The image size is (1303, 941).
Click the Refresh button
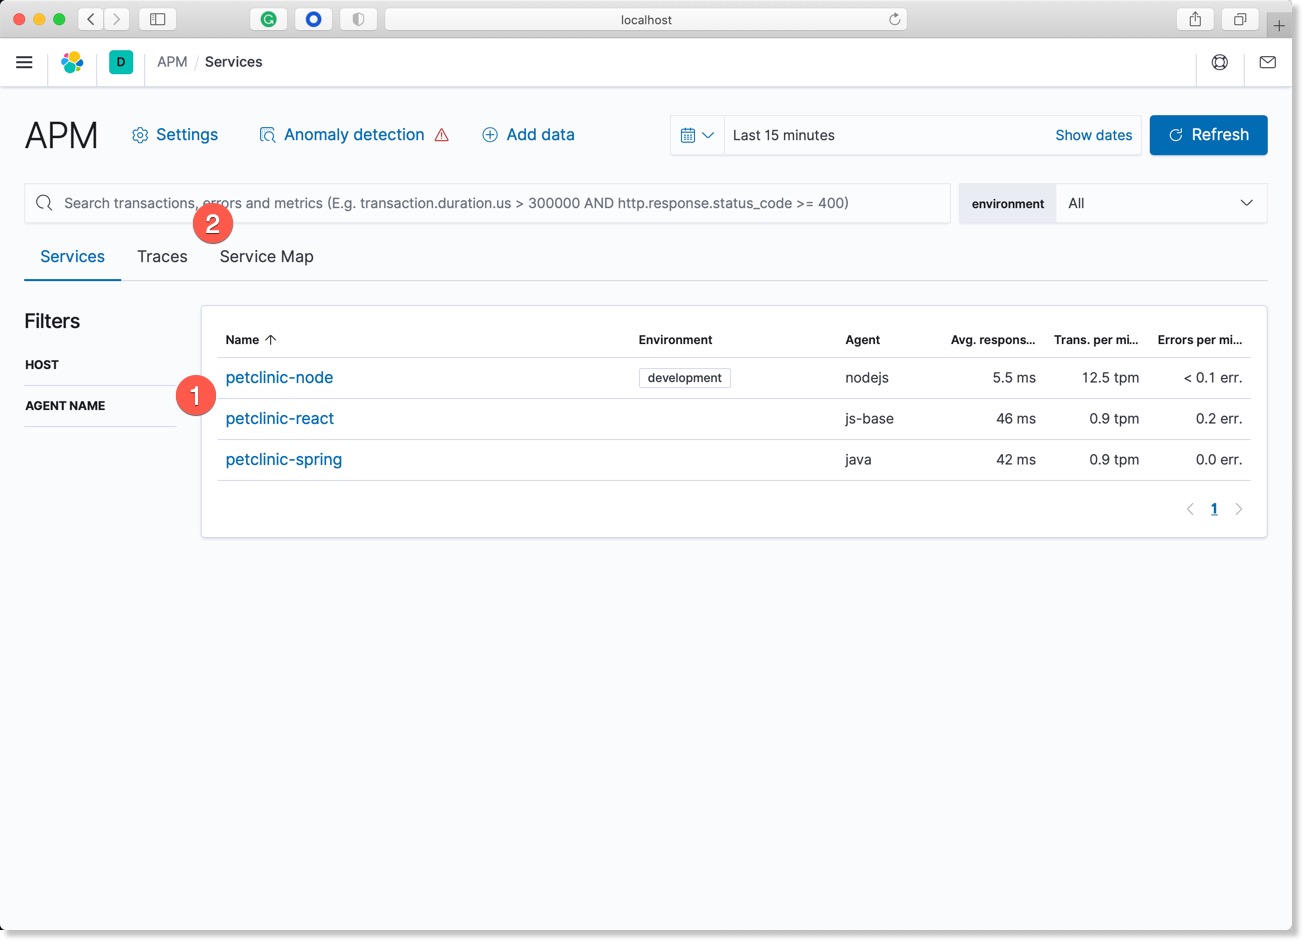pos(1208,135)
